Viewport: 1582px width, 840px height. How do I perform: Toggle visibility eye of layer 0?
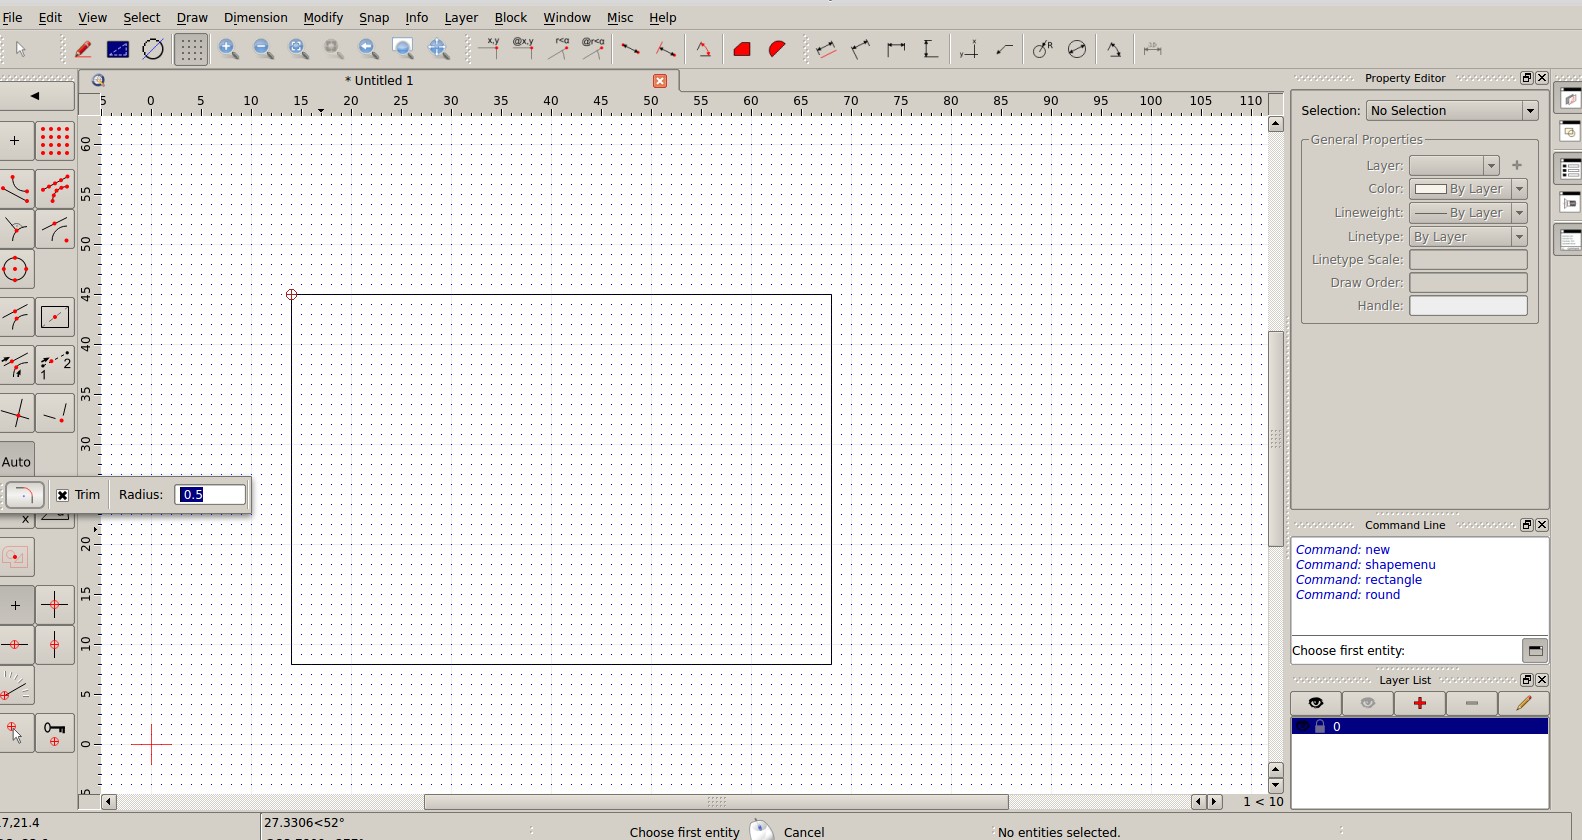point(1303,727)
